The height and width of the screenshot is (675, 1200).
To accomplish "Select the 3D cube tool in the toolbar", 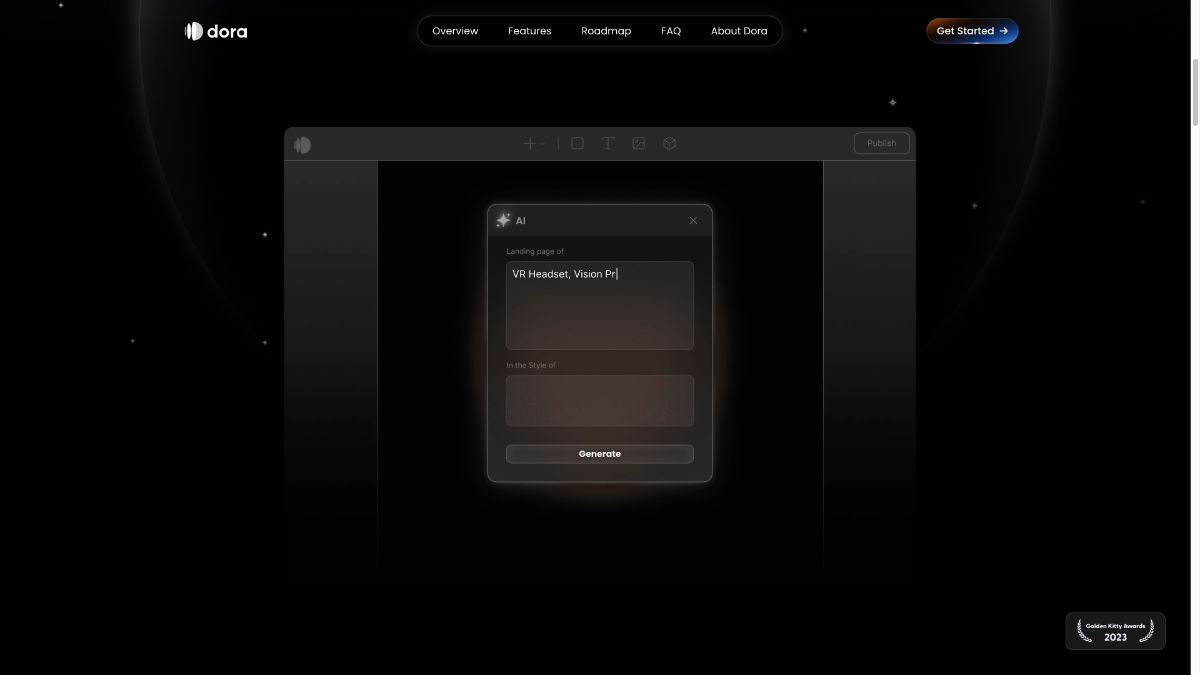I will [x=668, y=143].
